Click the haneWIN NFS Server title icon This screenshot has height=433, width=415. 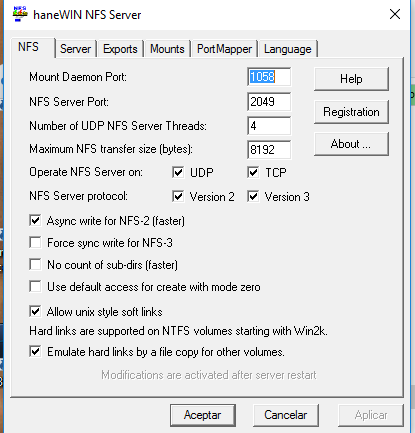20,14
